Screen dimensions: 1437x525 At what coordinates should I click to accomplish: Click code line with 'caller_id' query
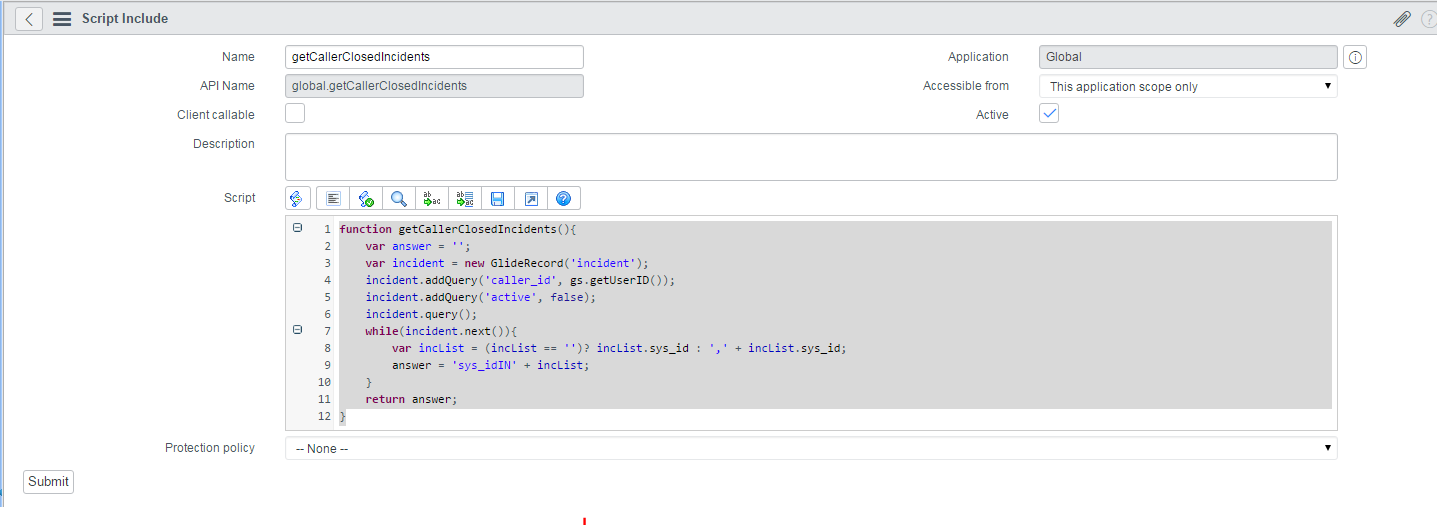pos(520,280)
